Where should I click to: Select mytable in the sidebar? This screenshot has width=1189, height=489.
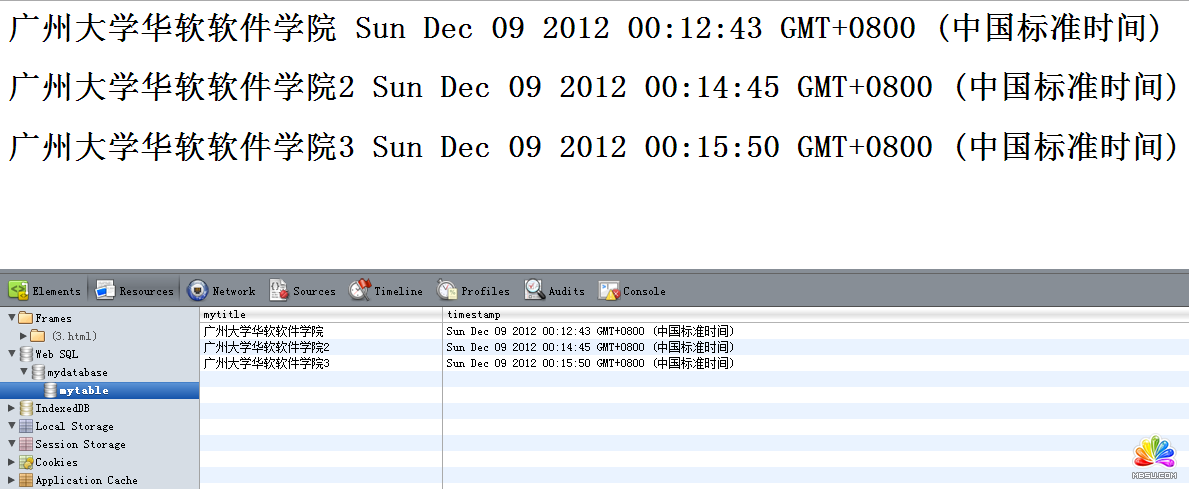(83, 390)
